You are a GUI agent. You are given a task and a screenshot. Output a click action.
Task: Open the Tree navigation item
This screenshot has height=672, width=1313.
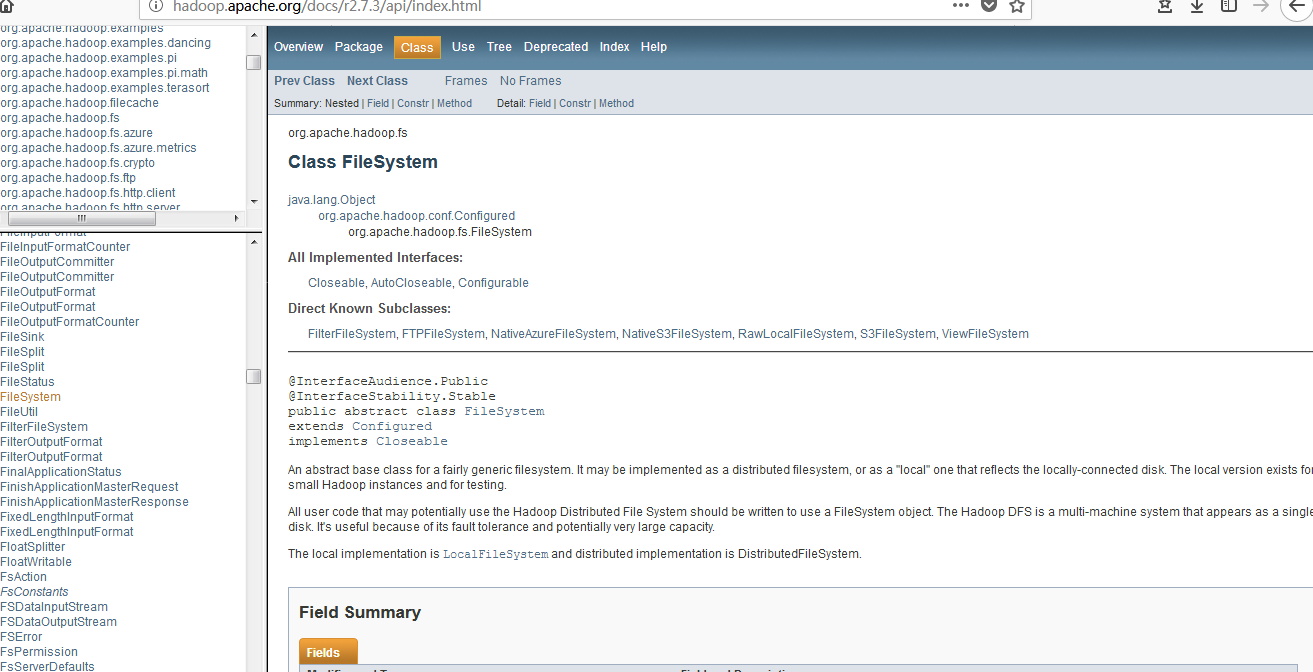click(x=499, y=47)
